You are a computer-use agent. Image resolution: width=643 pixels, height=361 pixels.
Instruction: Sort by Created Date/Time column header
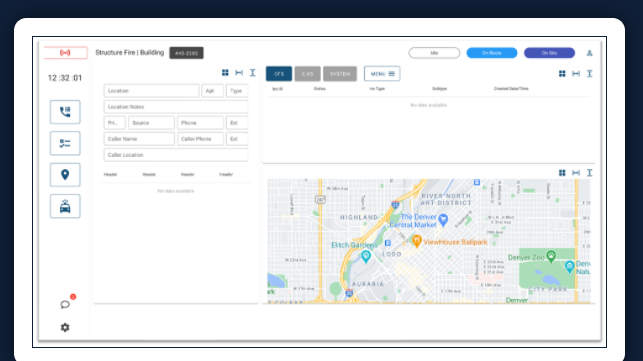coord(511,89)
